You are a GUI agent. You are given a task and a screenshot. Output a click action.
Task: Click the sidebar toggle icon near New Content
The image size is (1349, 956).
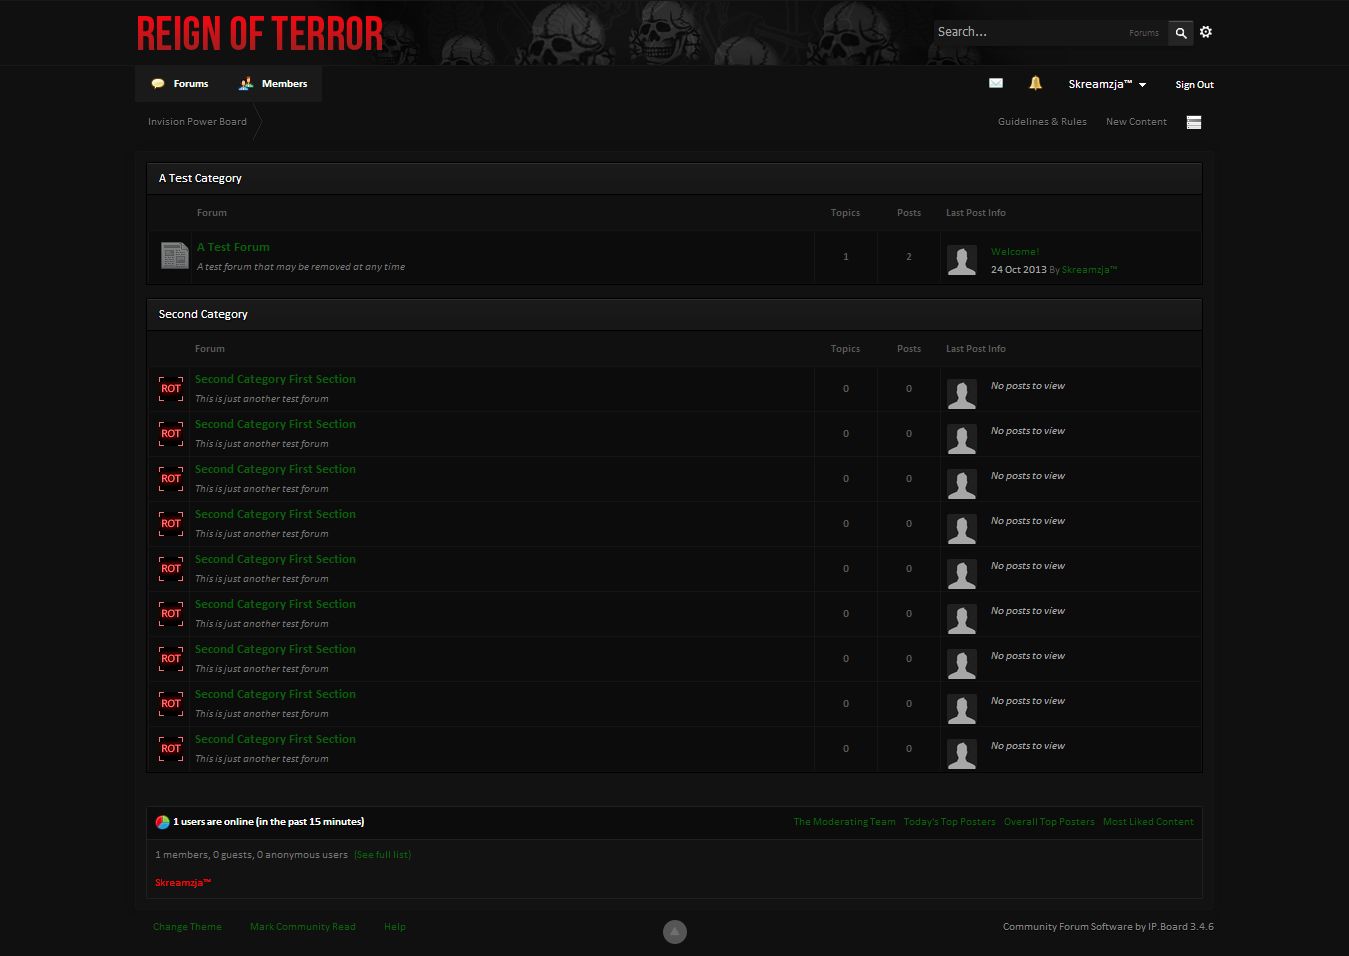(x=1193, y=122)
